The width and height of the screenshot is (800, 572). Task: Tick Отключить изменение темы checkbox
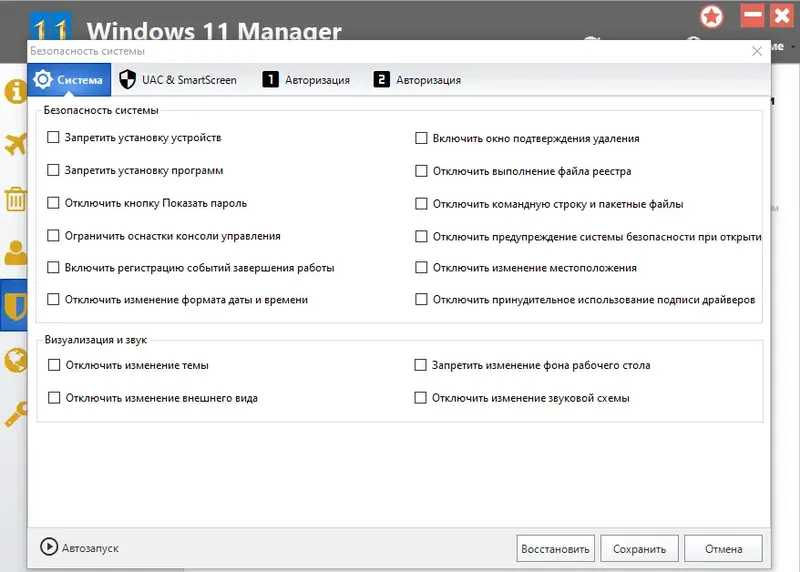54,366
